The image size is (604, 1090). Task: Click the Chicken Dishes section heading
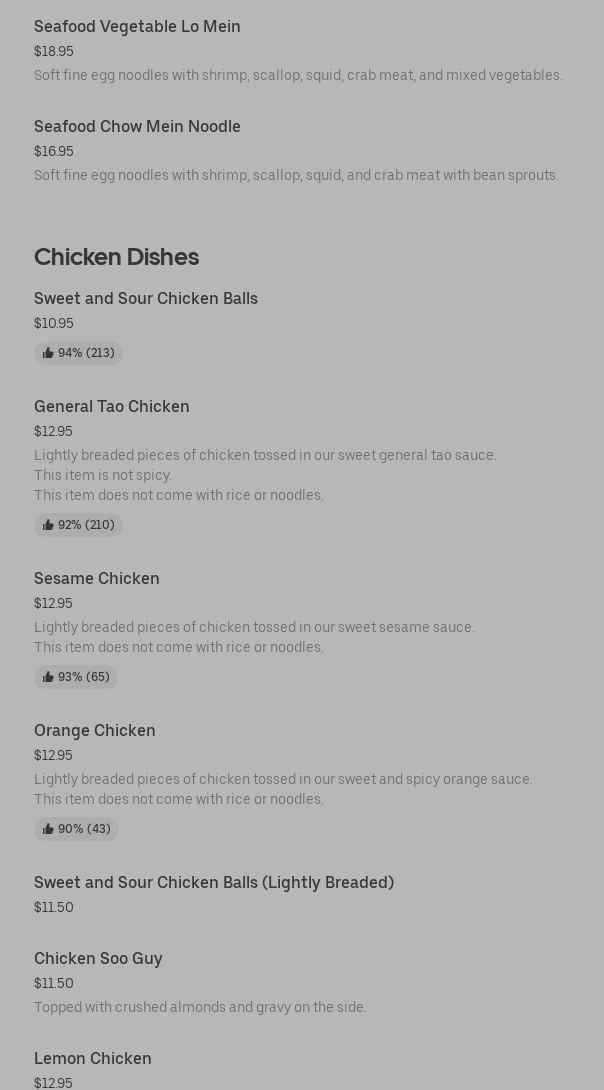(x=116, y=257)
